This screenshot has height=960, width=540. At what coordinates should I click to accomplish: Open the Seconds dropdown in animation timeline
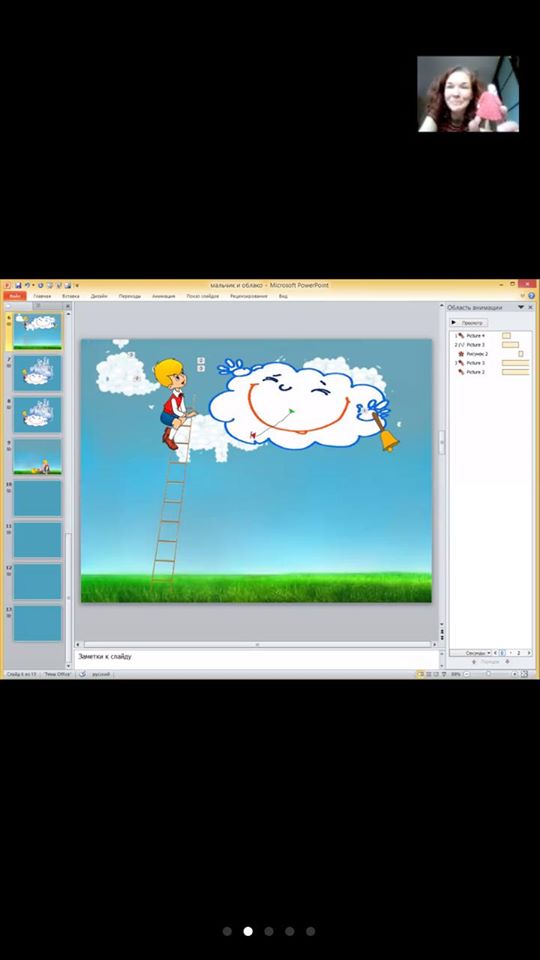coord(476,653)
